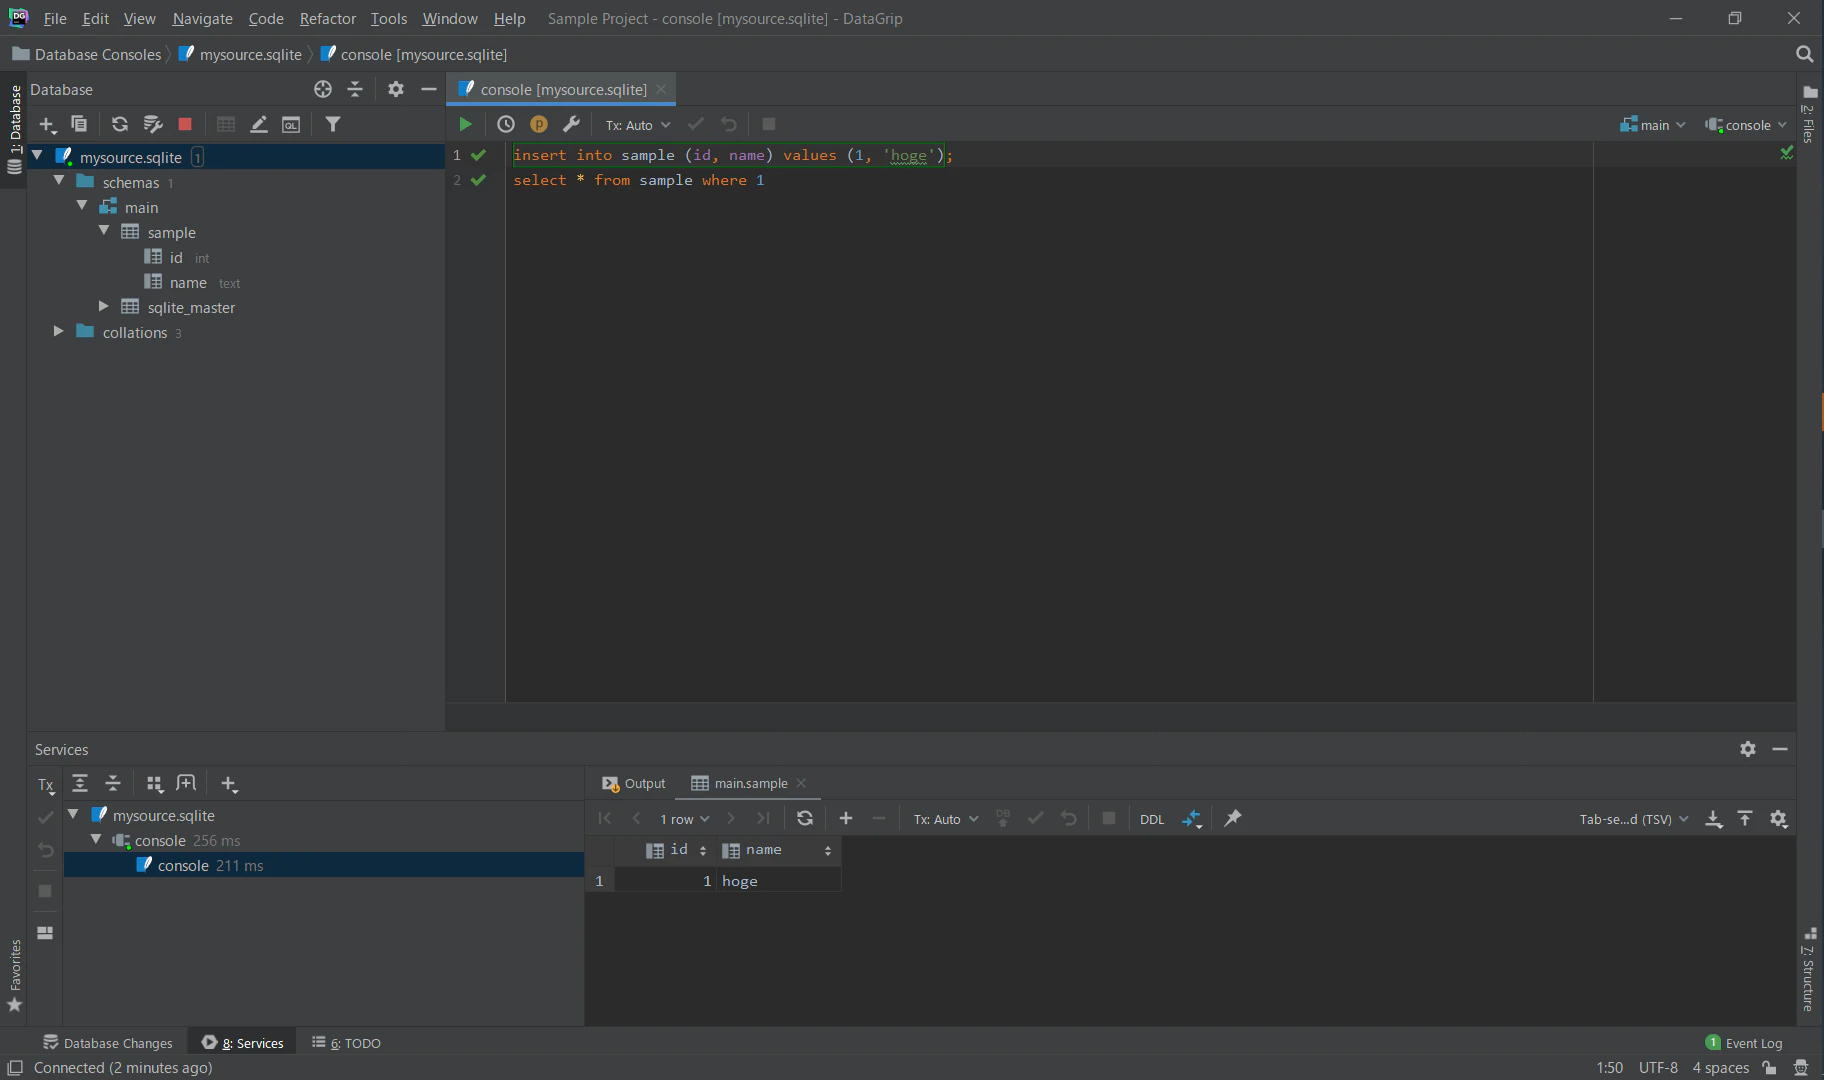Click the mysource.sqlite breadcrumb

pyautogui.click(x=240, y=54)
